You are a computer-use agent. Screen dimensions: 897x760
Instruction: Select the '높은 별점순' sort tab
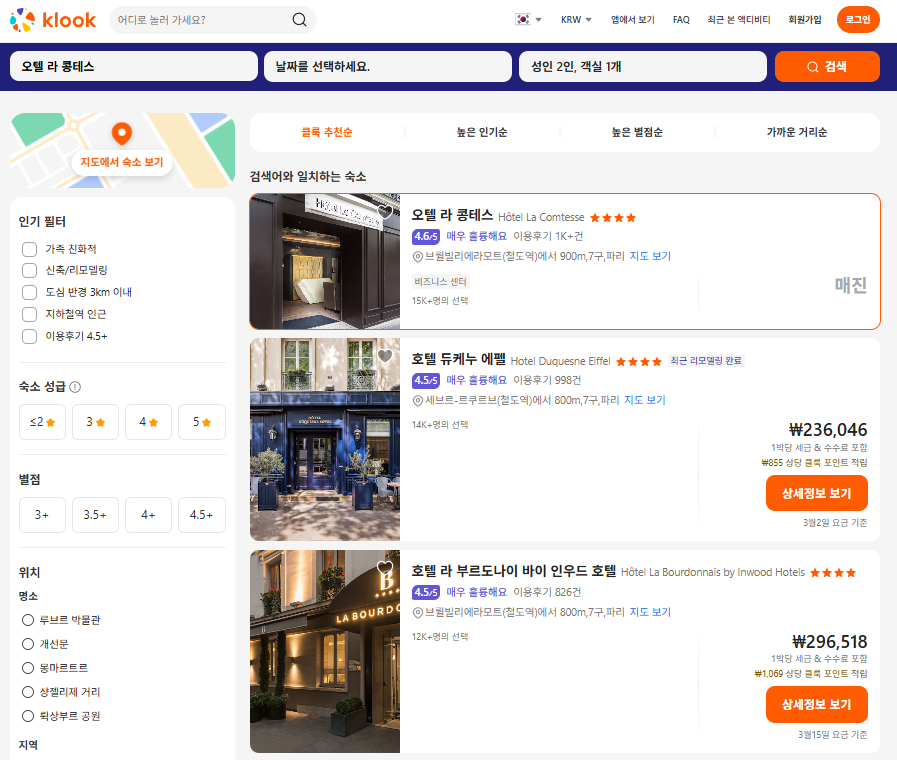click(637, 132)
